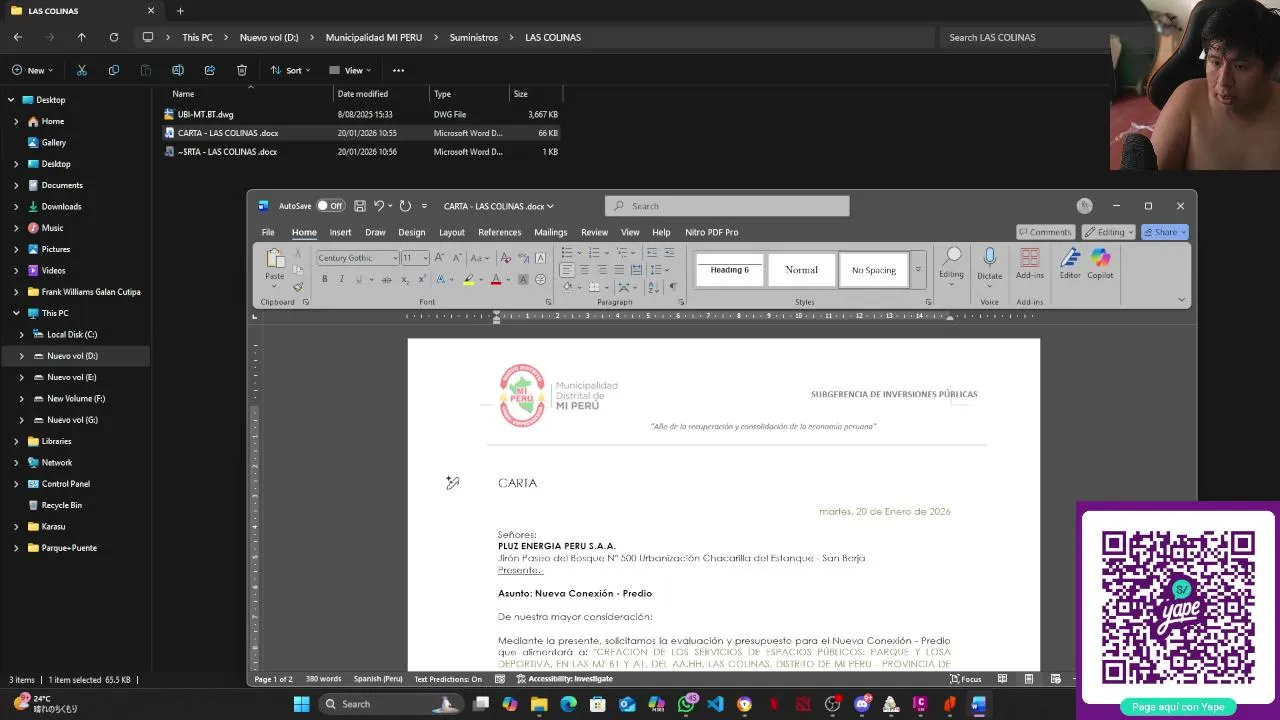1280x720 pixels.
Task: Go up one folder in File Explorer
Action: point(82,37)
